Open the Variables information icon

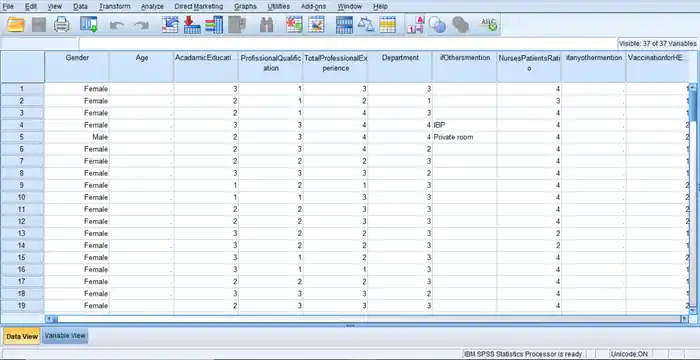click(214, 25)
